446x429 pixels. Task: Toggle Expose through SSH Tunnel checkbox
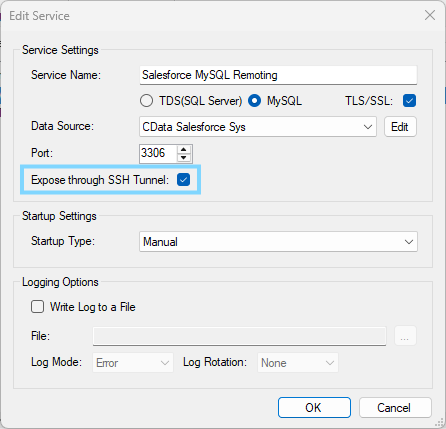183,180
